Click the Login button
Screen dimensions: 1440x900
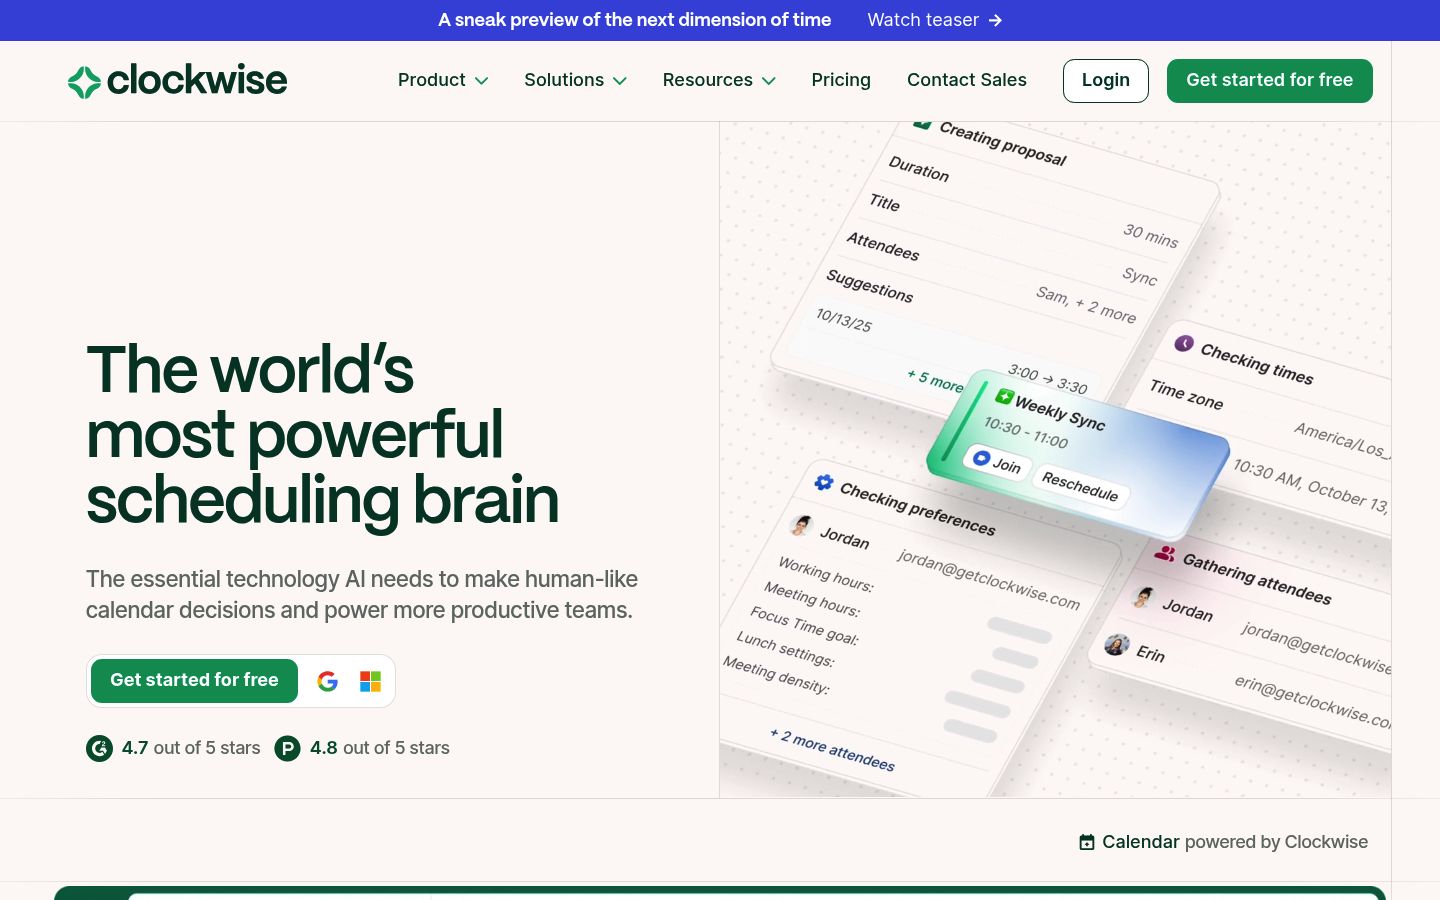tap(1106, 81)
